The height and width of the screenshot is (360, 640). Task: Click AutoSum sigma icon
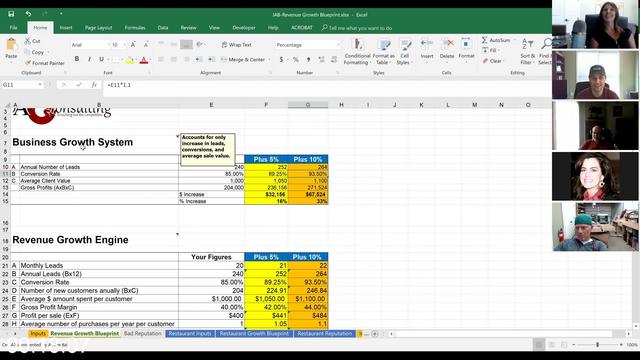tap(484, 40)
